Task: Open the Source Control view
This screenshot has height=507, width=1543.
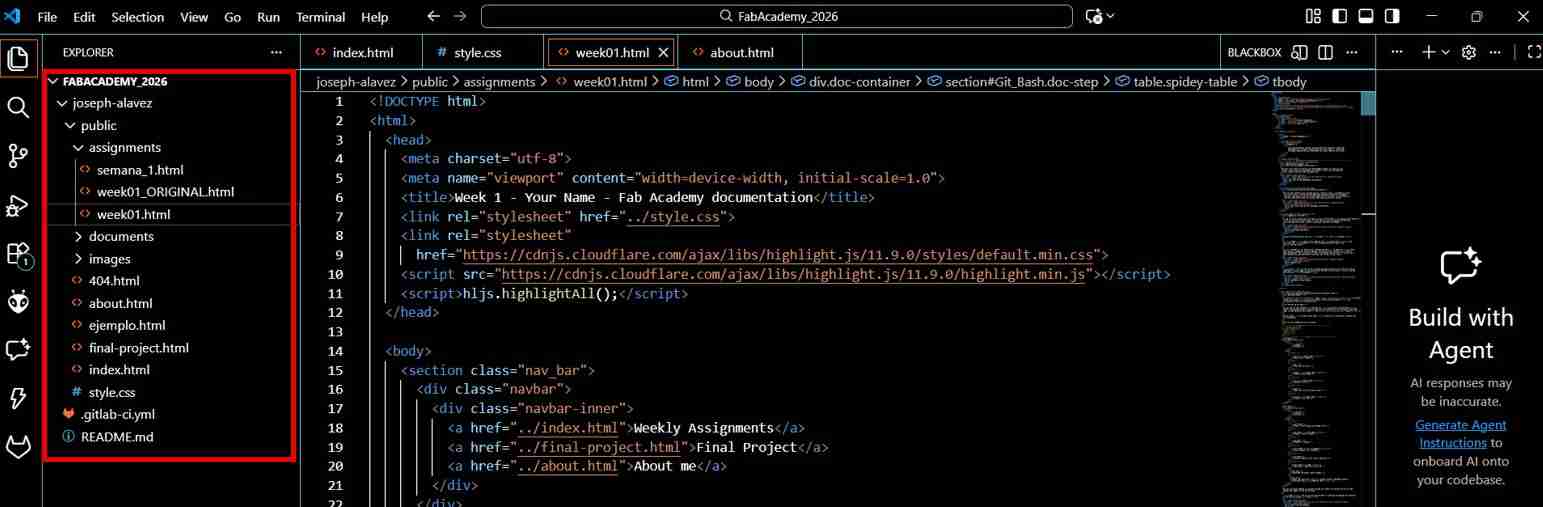Action: 18,156
